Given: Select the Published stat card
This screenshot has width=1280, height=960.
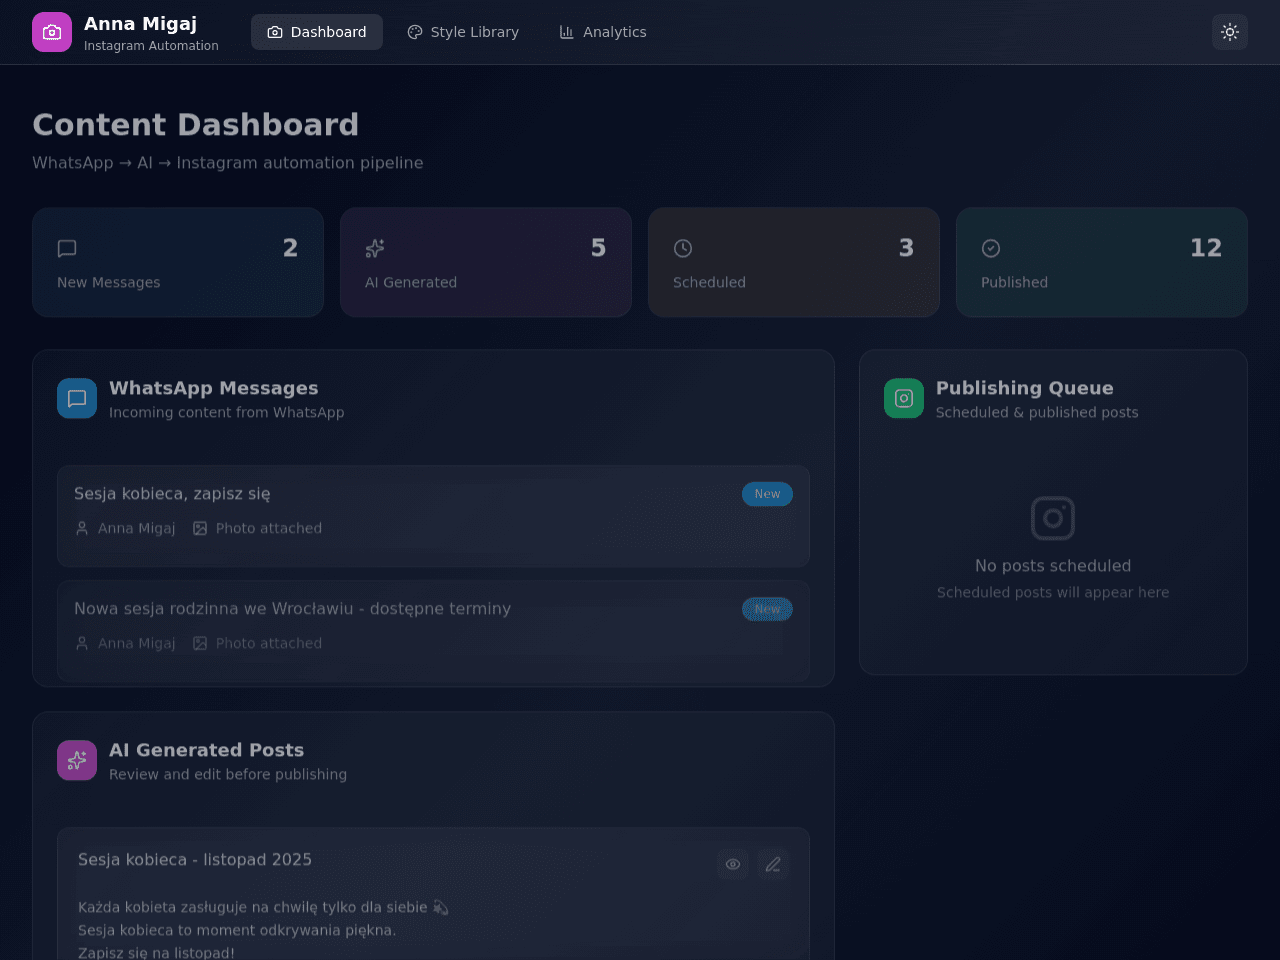Looking at the screenshot, I should click(x=1102, y=262).
